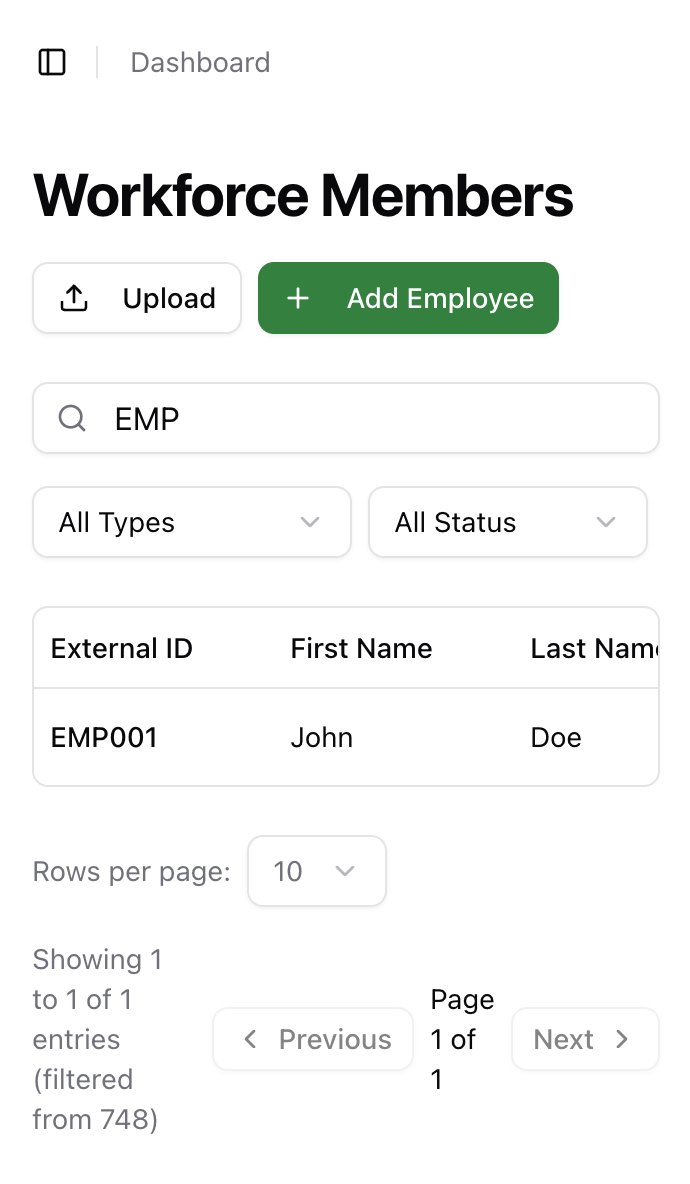This screenshot has width=690, height=1184.
Task: Toggle the sidebar panel icon
Action: (52, 62)
